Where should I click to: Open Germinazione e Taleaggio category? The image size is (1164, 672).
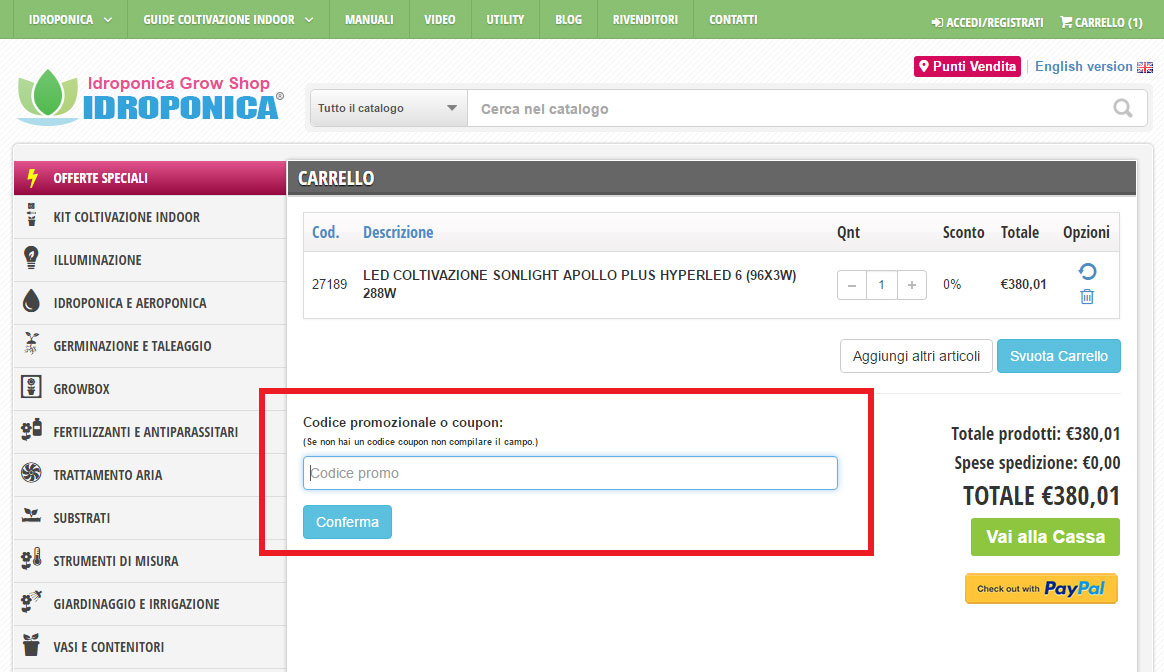point(150,346)
